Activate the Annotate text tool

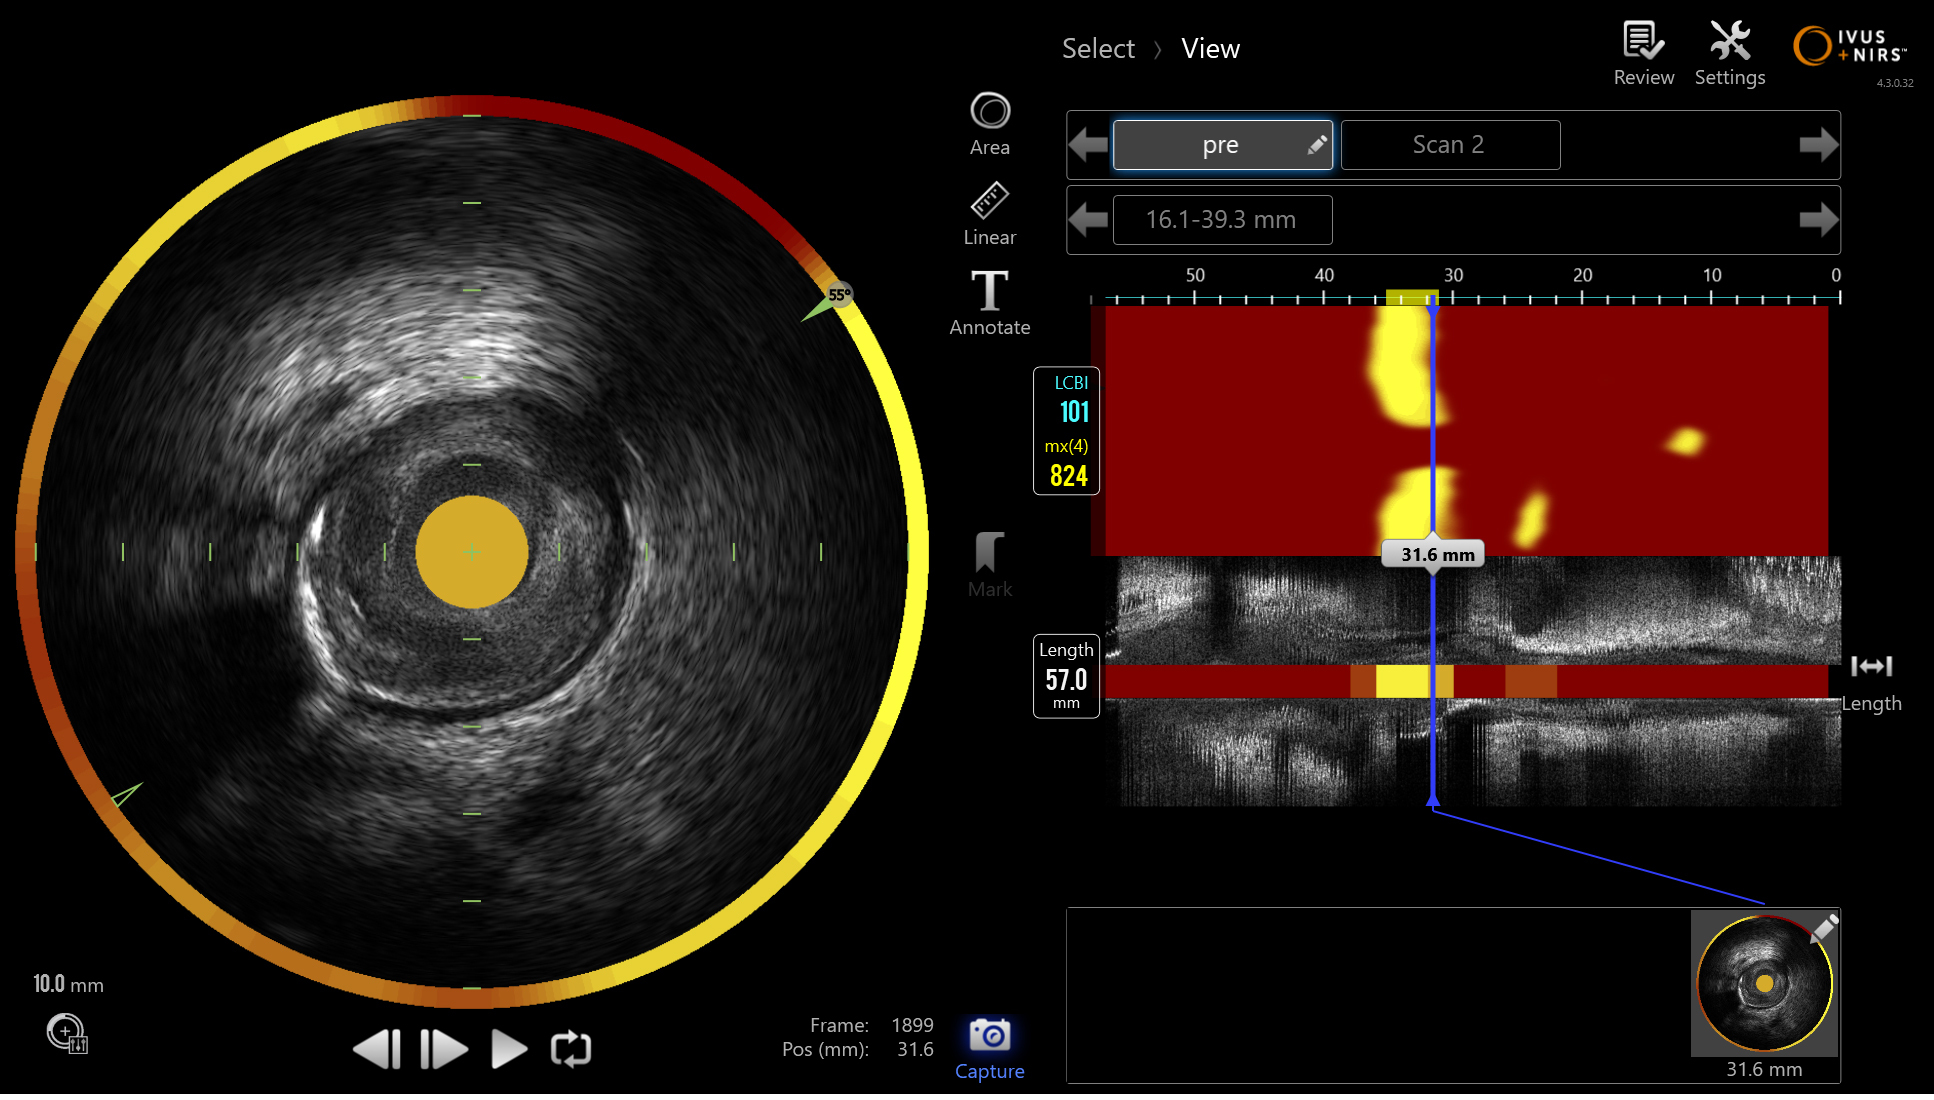coord(989,292)
